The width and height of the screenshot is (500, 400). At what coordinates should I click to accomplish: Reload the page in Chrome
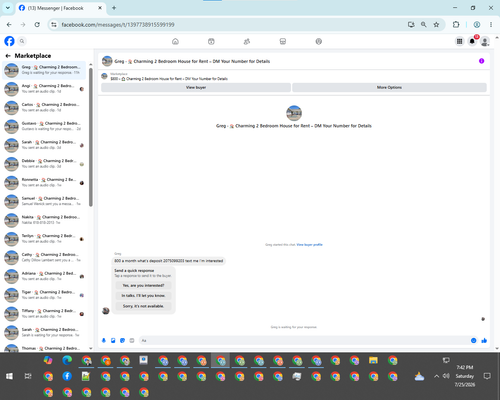pyautogui.click(x=37, y=25)
